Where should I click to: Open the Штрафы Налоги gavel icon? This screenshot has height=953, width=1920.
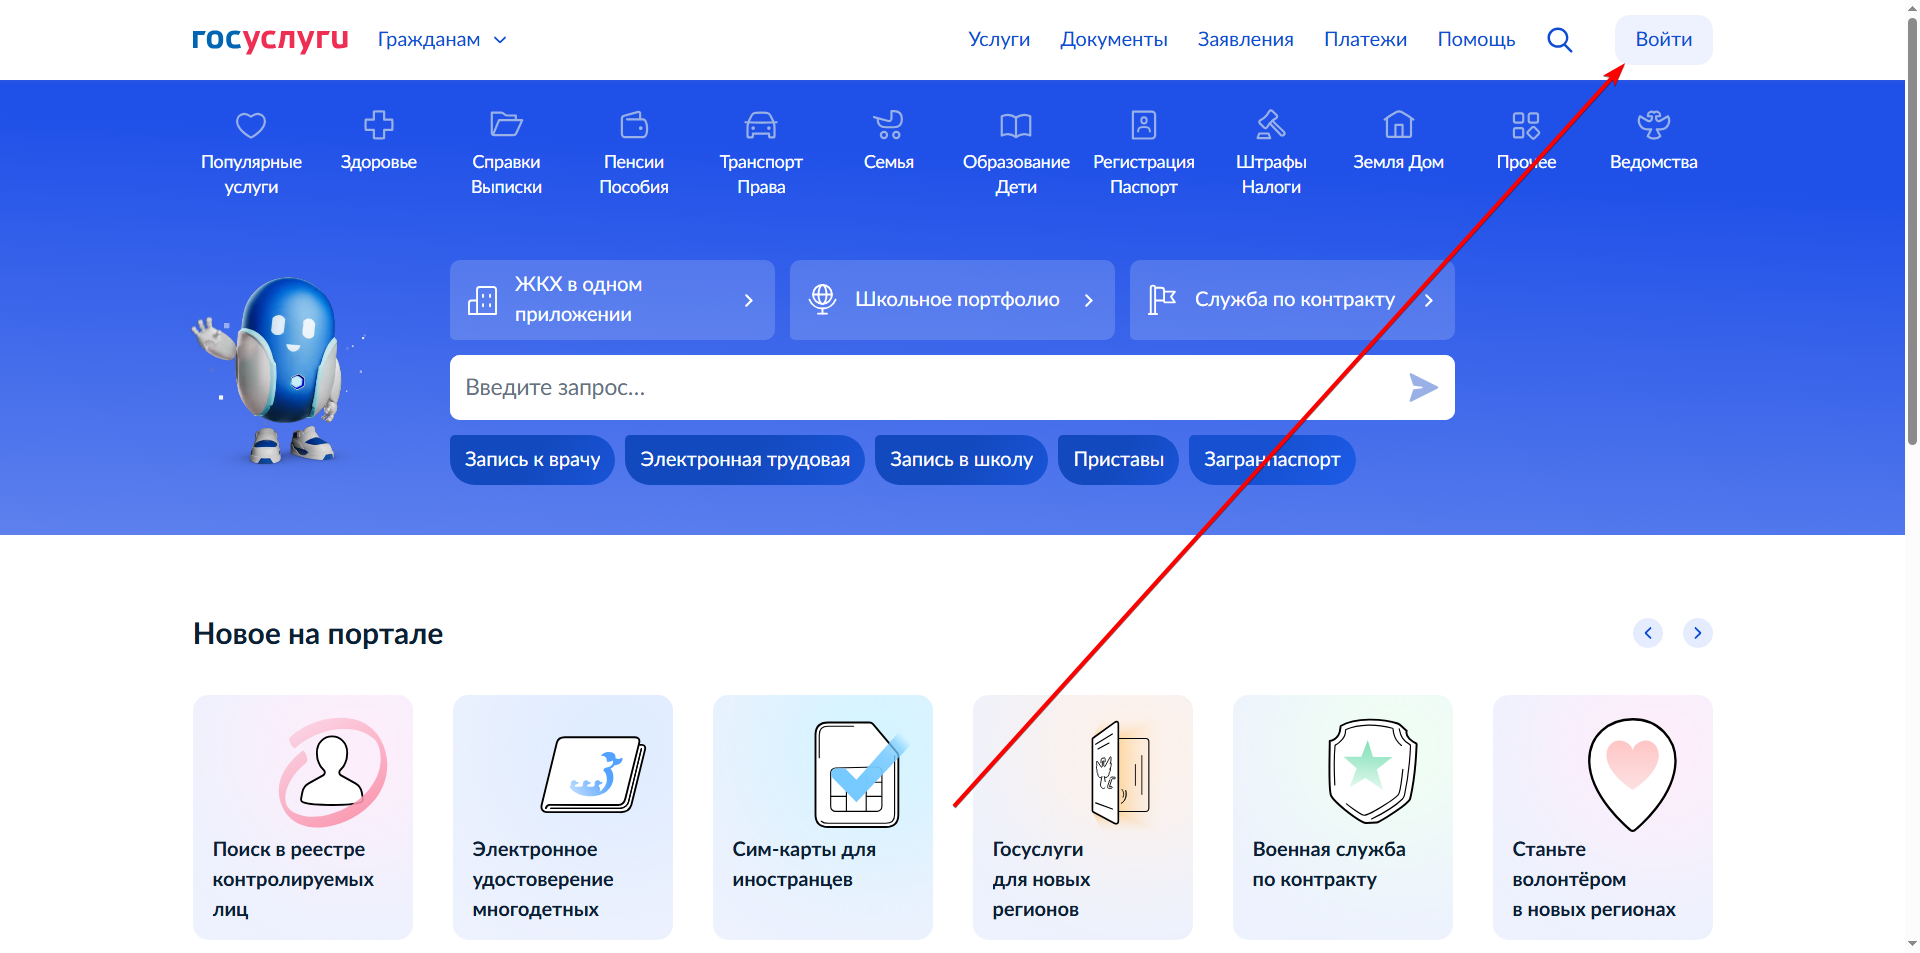[x=1271, y=125]
